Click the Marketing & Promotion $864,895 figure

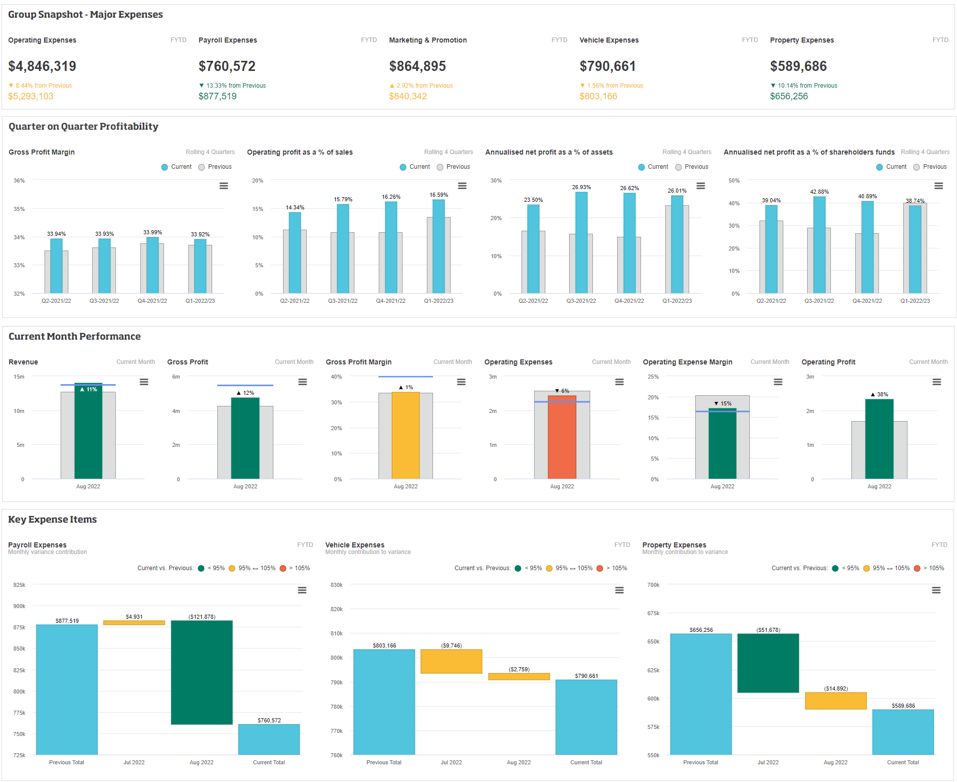[x=417, y=66]
